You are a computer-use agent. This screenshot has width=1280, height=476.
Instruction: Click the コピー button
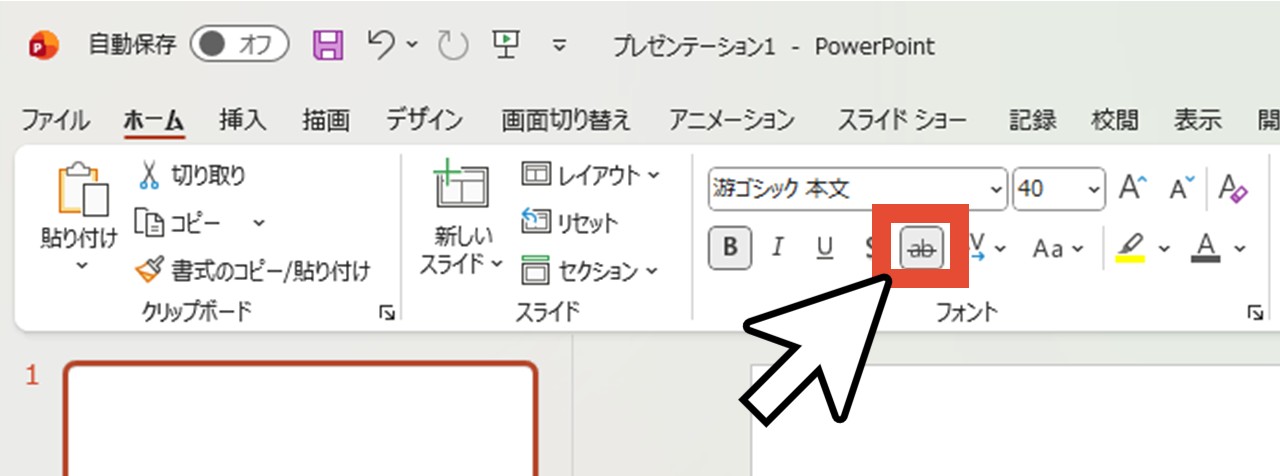click(178, 223)
